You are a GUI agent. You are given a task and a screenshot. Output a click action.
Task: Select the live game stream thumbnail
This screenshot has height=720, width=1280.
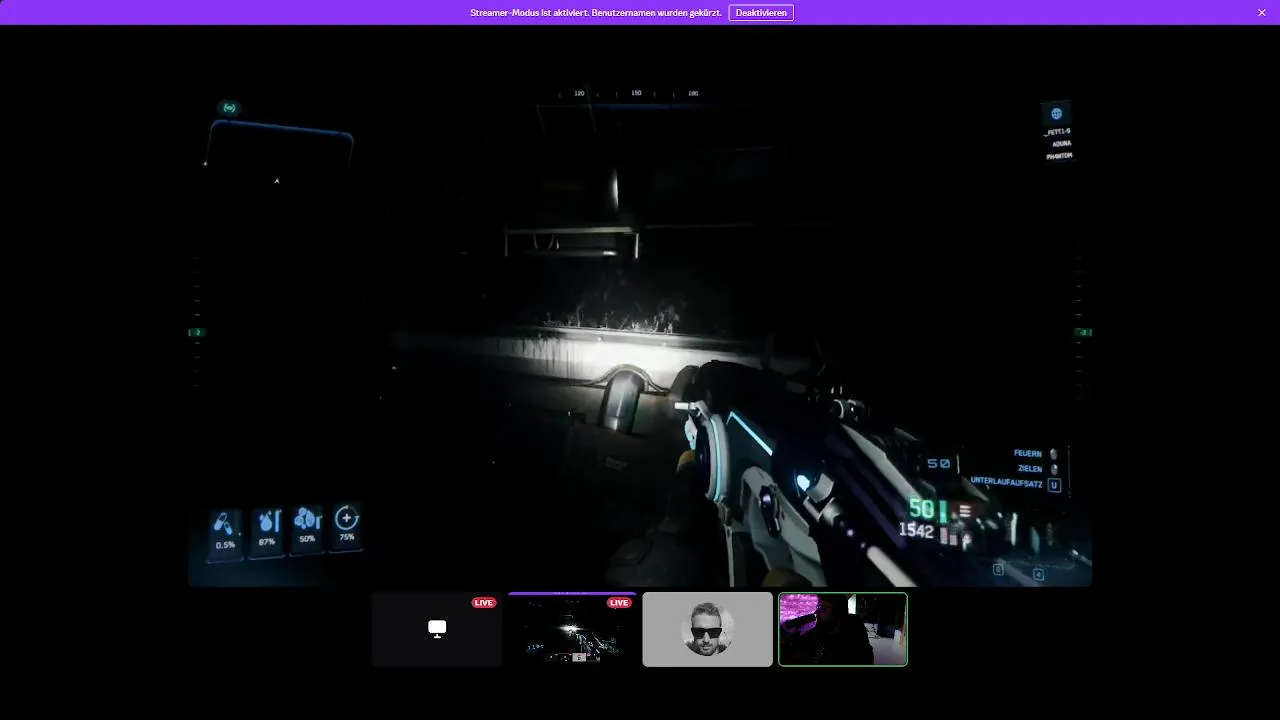(572, 629)
